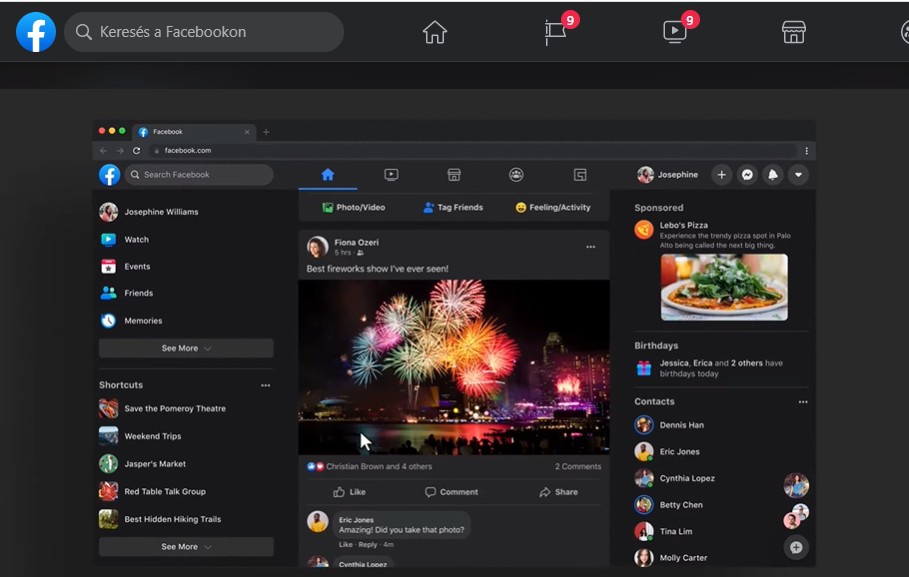The height and width of the screenshot is (577, 909).
Task: Switch to the Groups tab in screenshot
Action: pyautogui.click(x=516, y=174)
